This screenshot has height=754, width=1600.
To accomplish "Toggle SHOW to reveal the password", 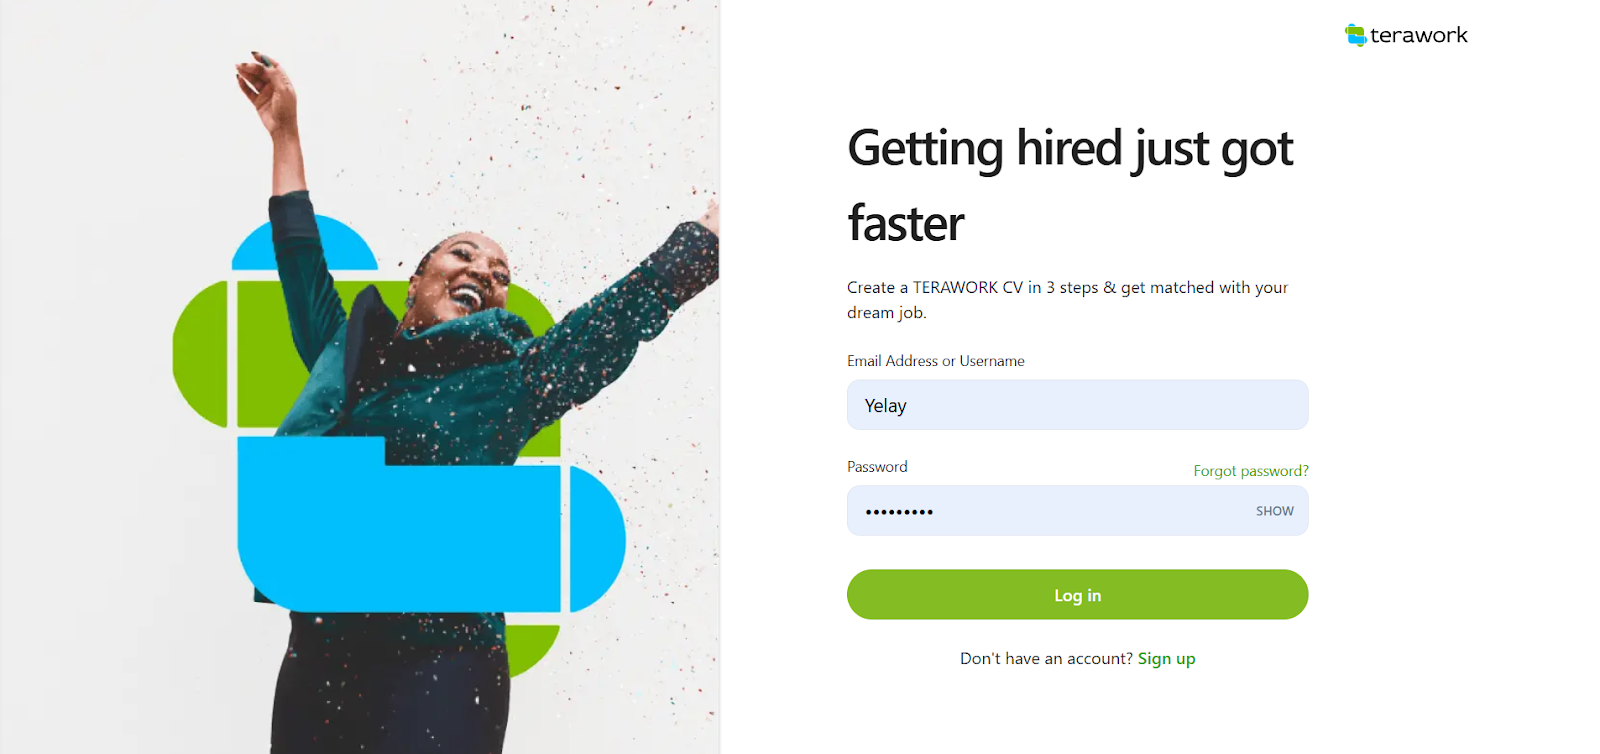I will (1274, 511).
